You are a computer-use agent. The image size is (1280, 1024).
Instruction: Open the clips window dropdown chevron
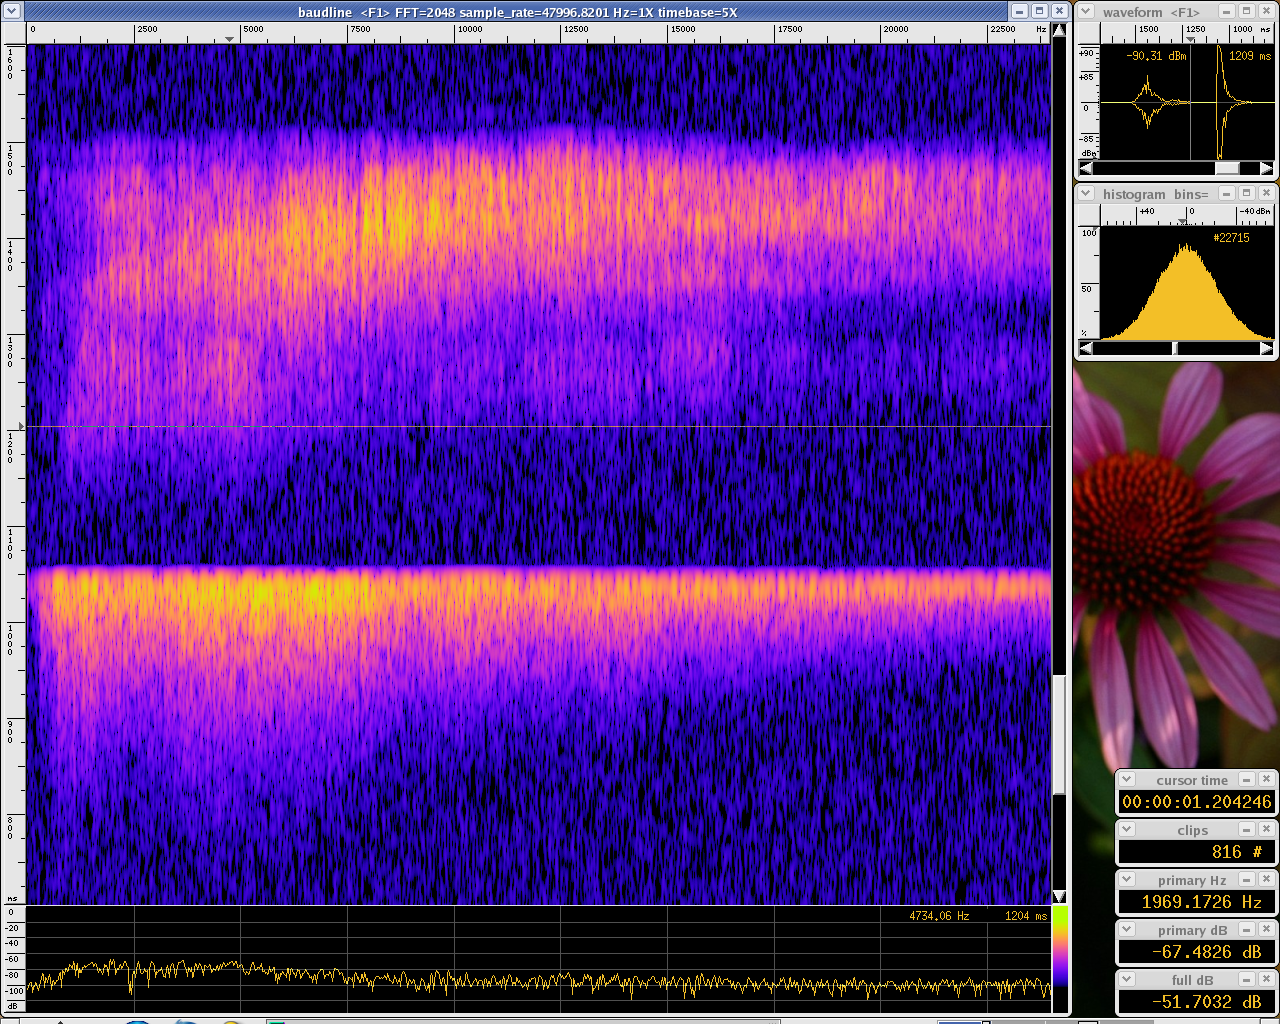(1127, 829)
